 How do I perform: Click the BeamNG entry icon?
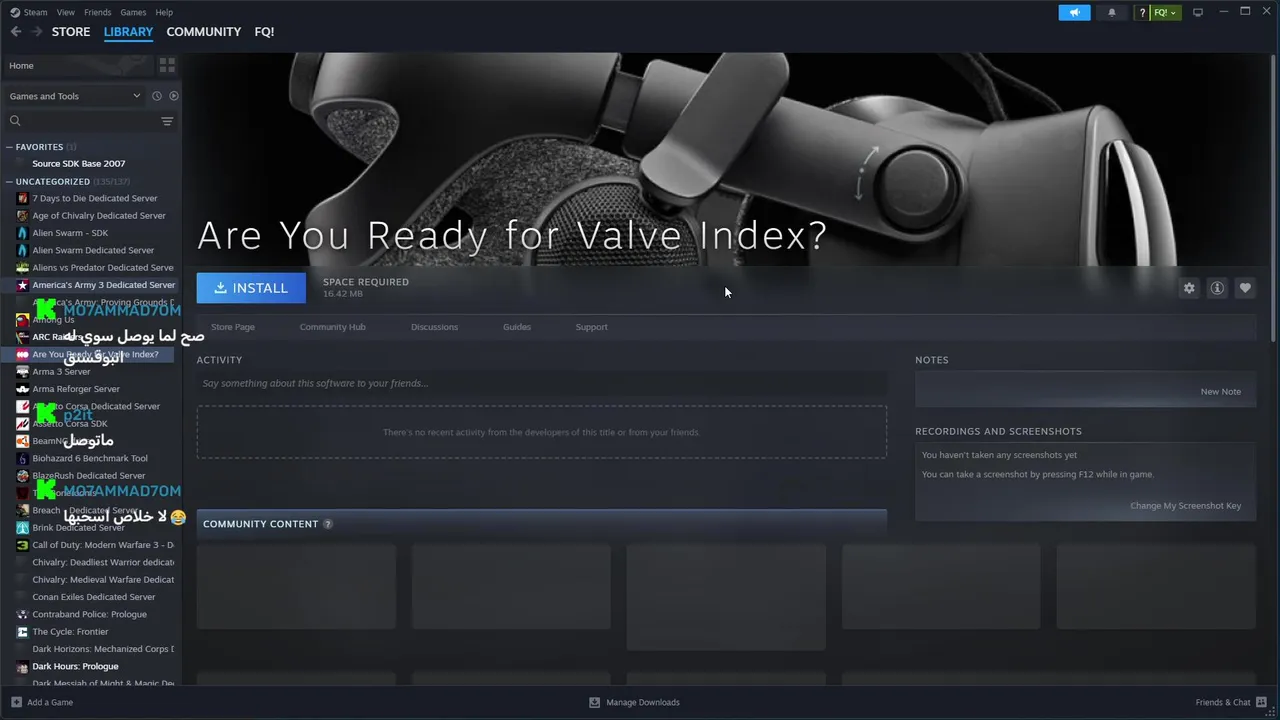click(x=22, y=441)
